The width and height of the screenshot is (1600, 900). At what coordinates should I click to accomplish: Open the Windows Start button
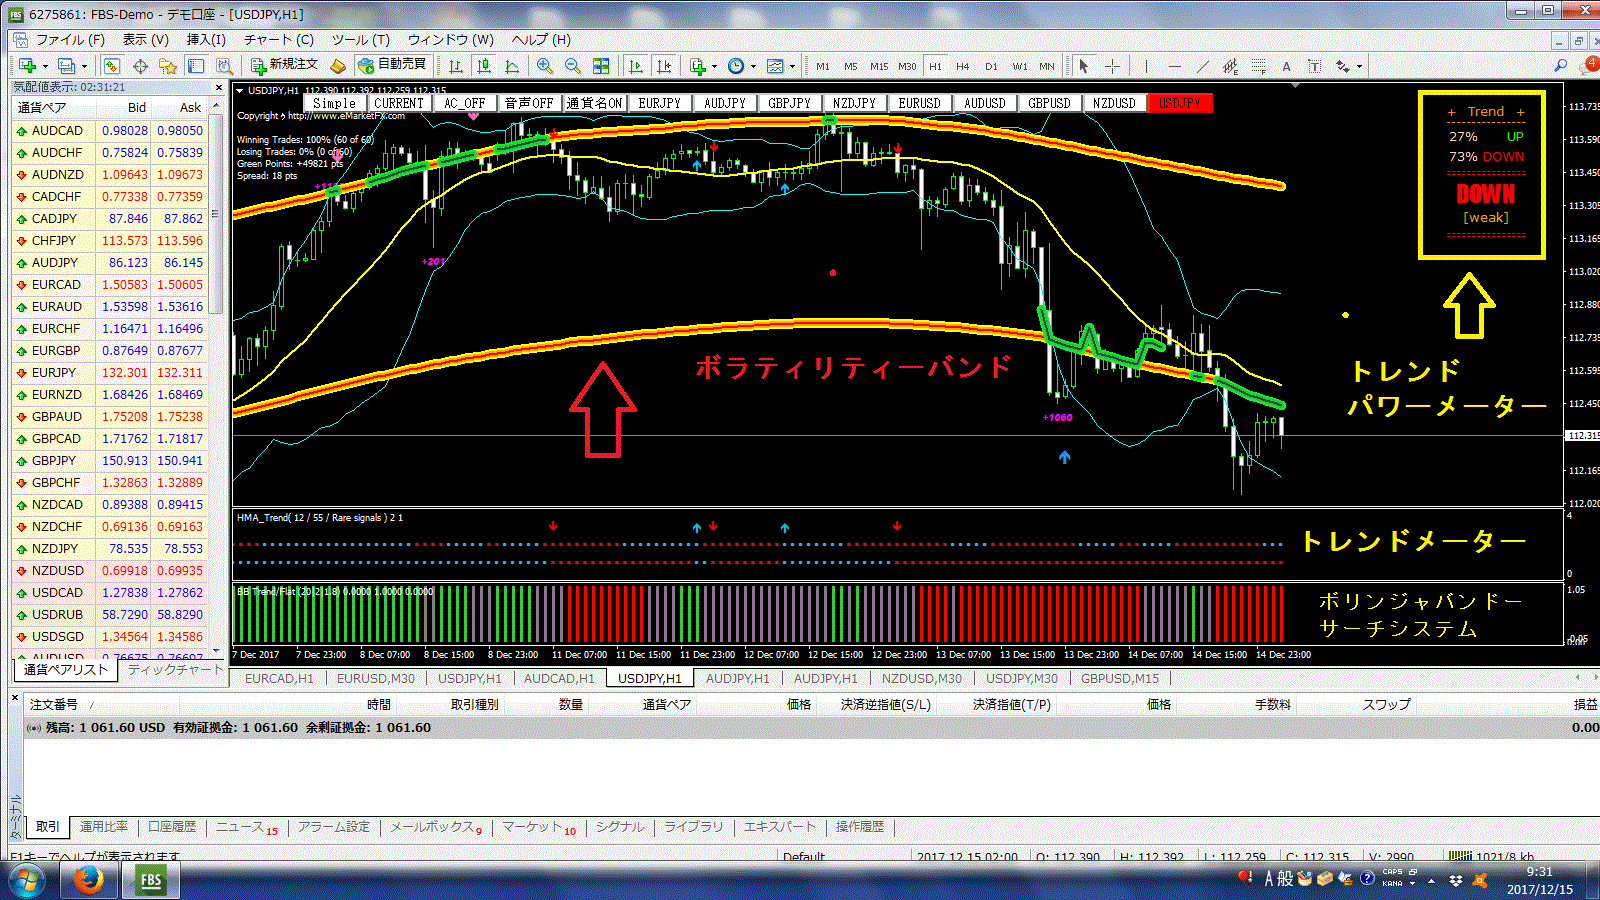(28, 881)
